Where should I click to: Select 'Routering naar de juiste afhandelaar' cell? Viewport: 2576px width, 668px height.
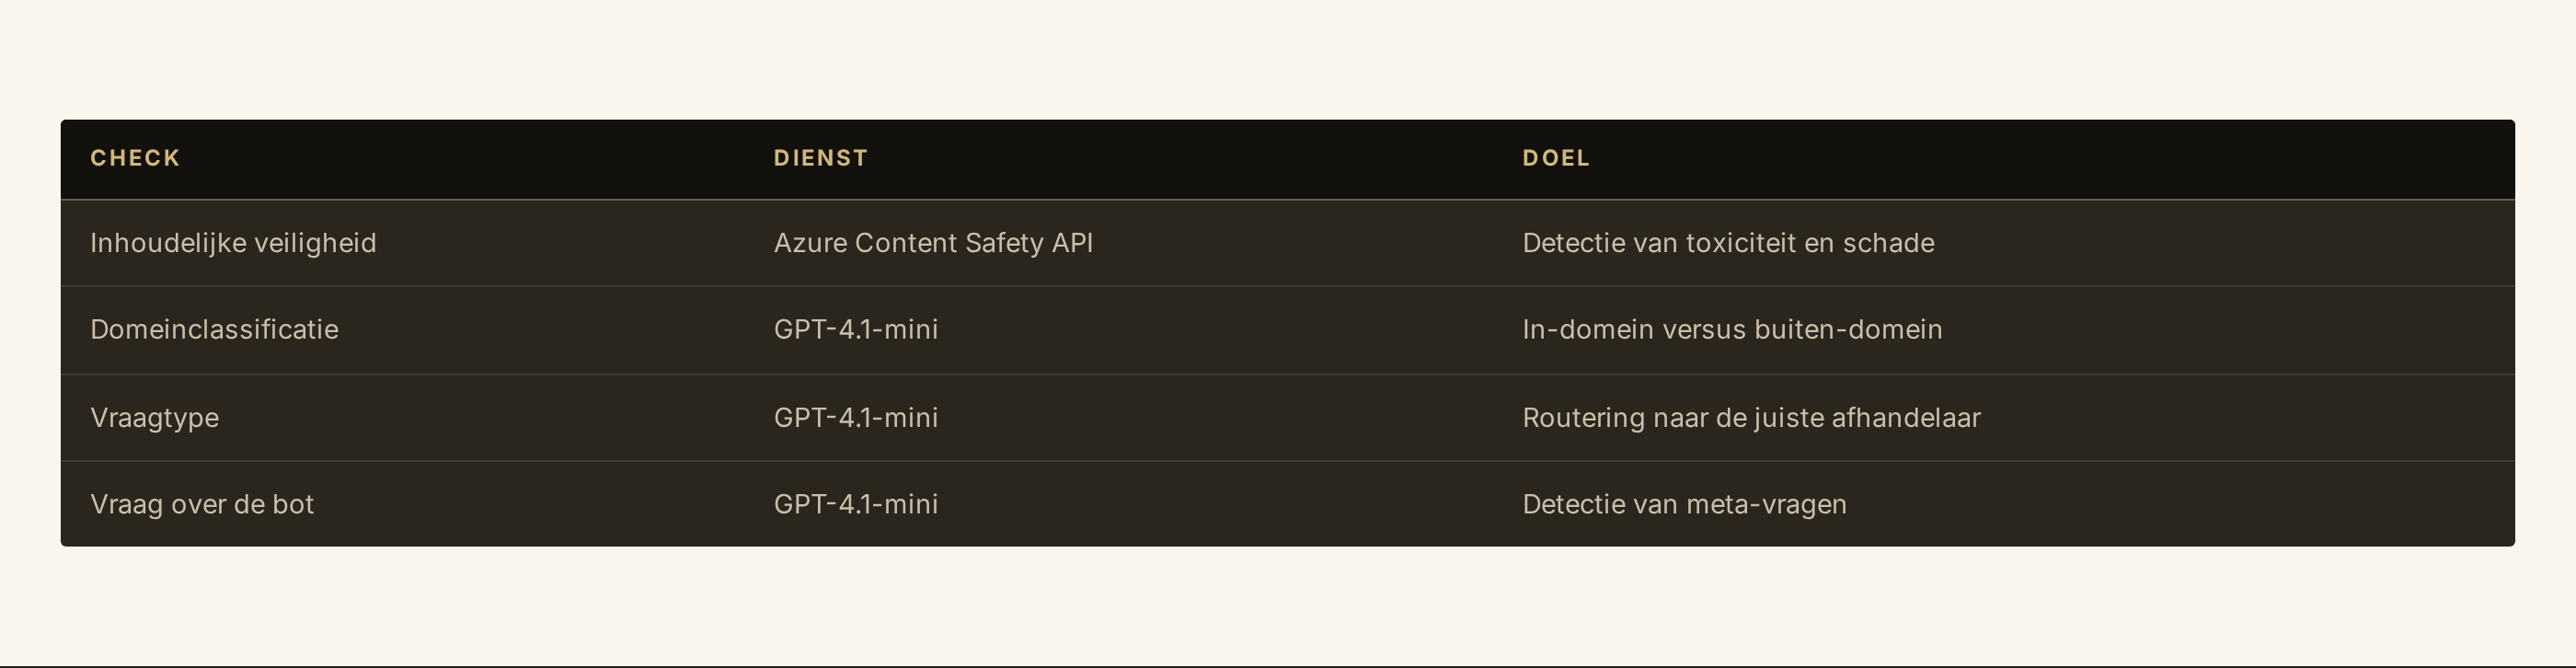click(1750, 418)
